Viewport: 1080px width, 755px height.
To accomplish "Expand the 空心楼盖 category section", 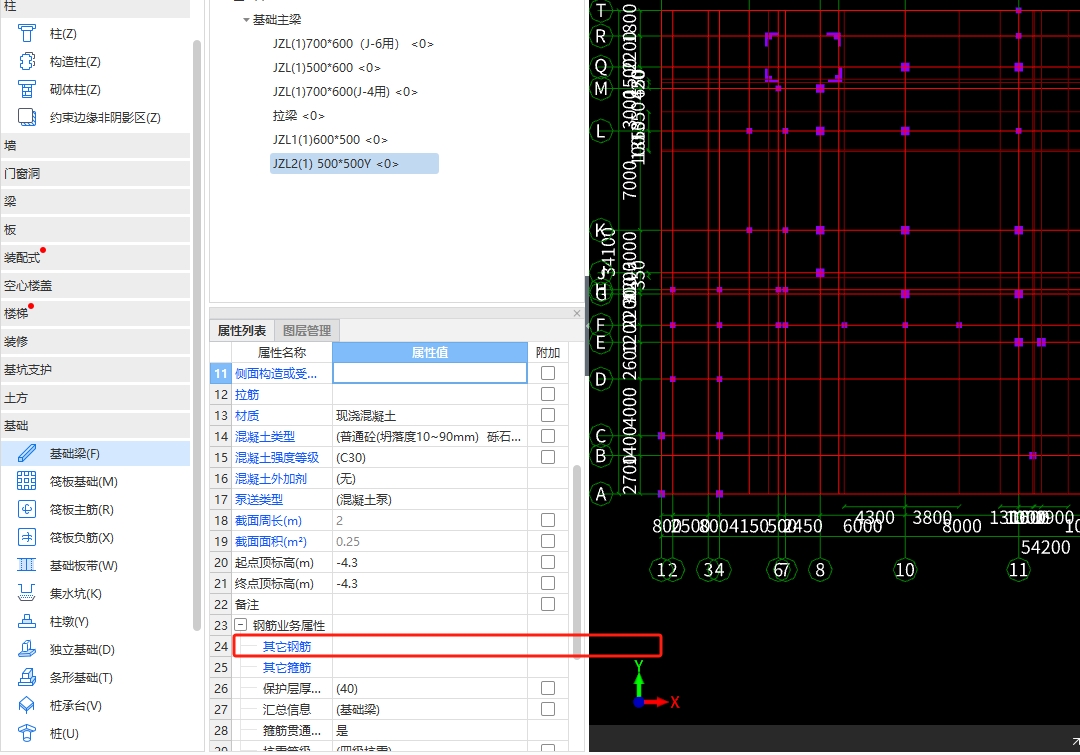I will pos(95,285).
